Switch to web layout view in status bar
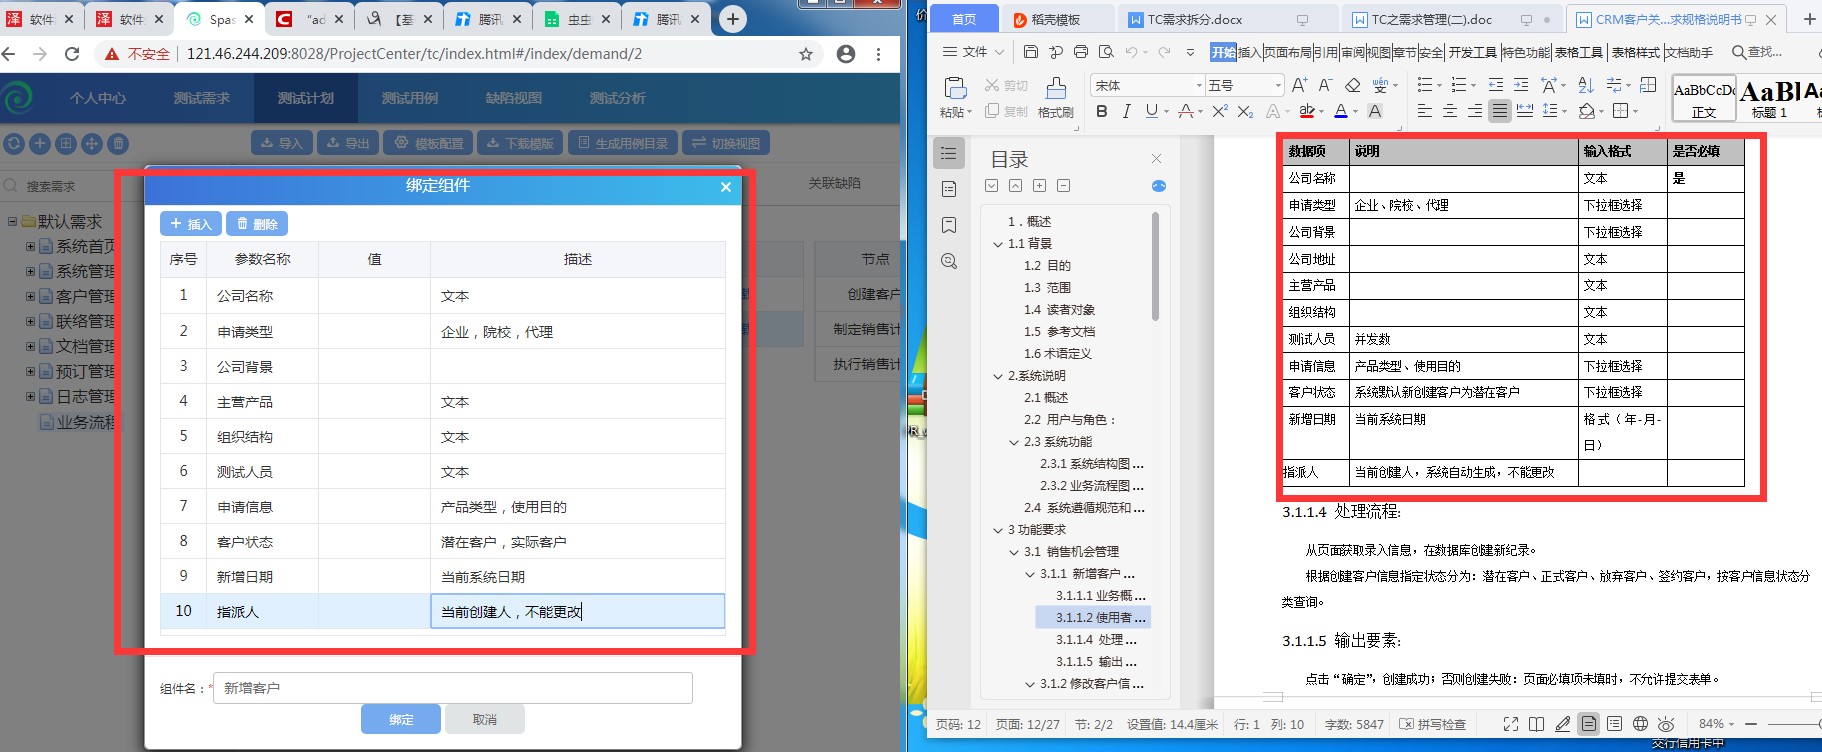Screen dimensions: 1822x752 coord(1640,724)
